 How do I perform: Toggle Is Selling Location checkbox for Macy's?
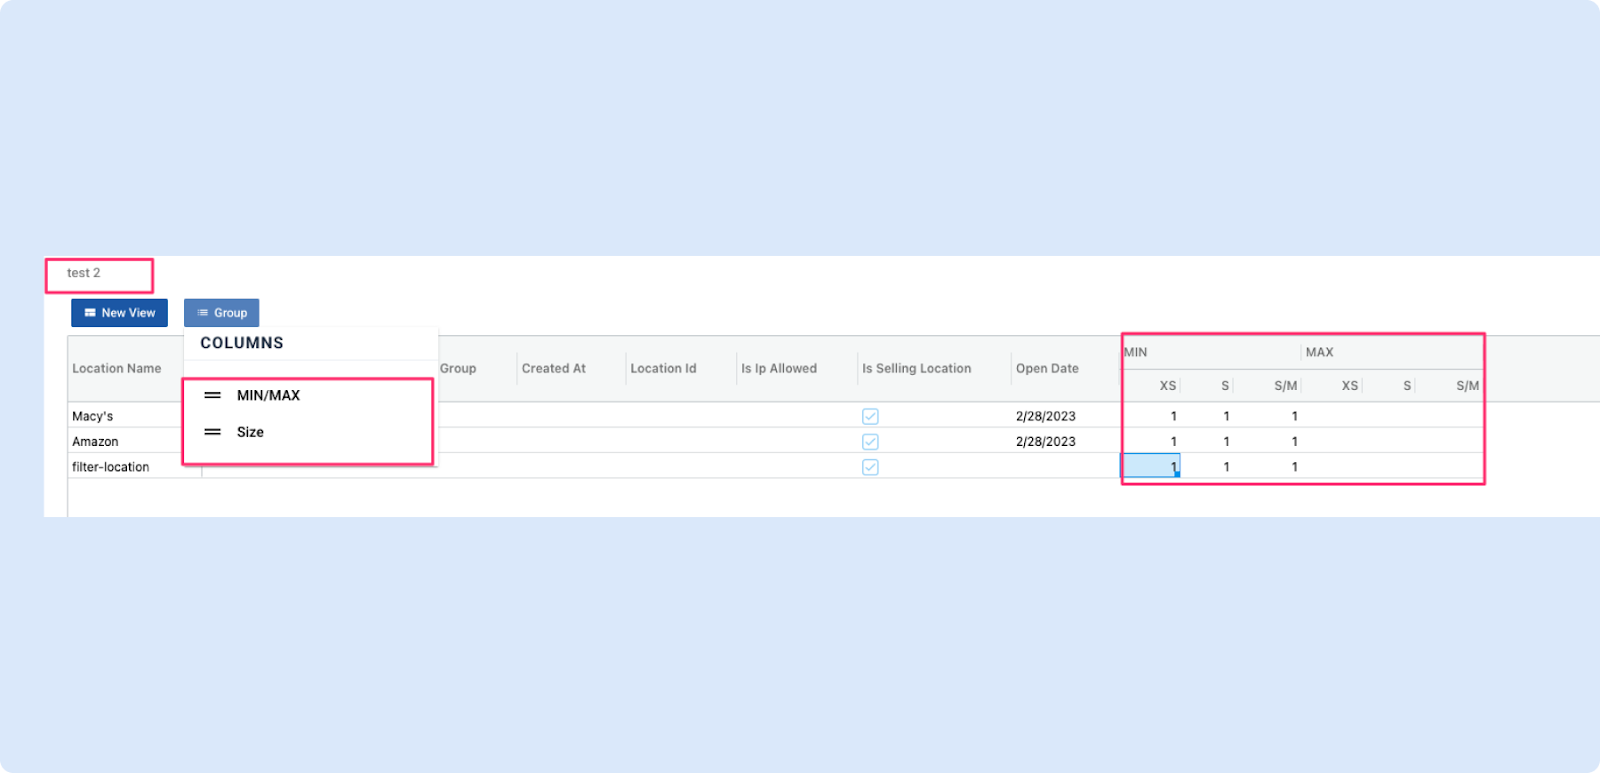[x=870, y=416]
